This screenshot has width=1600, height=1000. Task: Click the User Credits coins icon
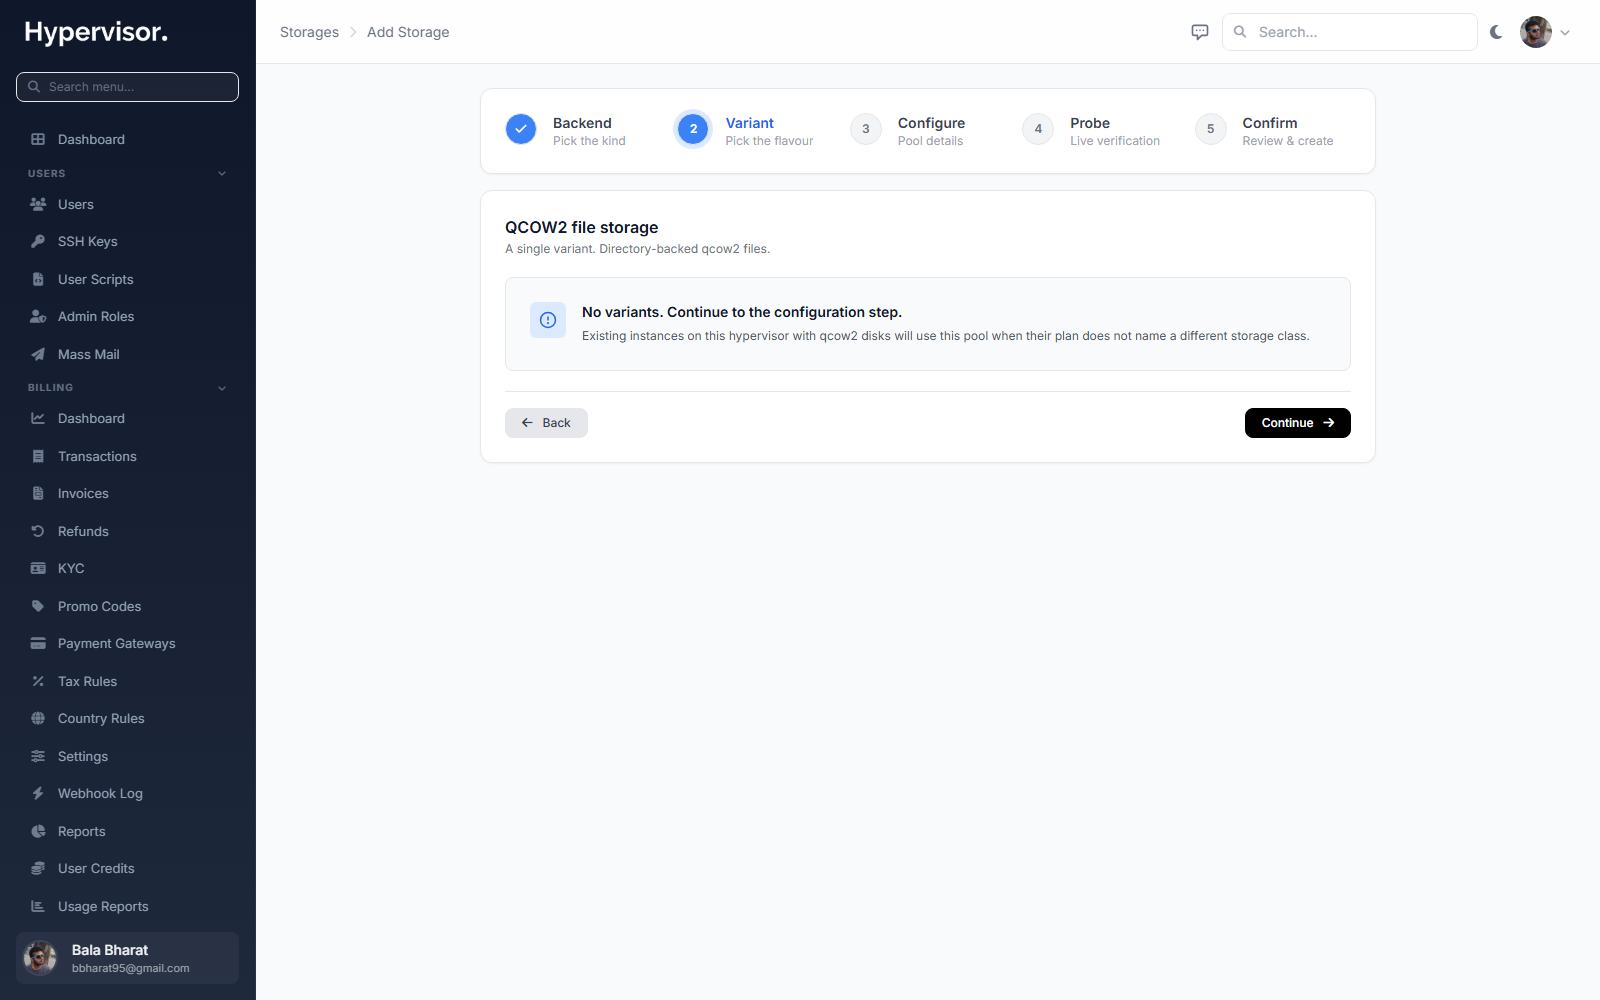pos(38,868)
